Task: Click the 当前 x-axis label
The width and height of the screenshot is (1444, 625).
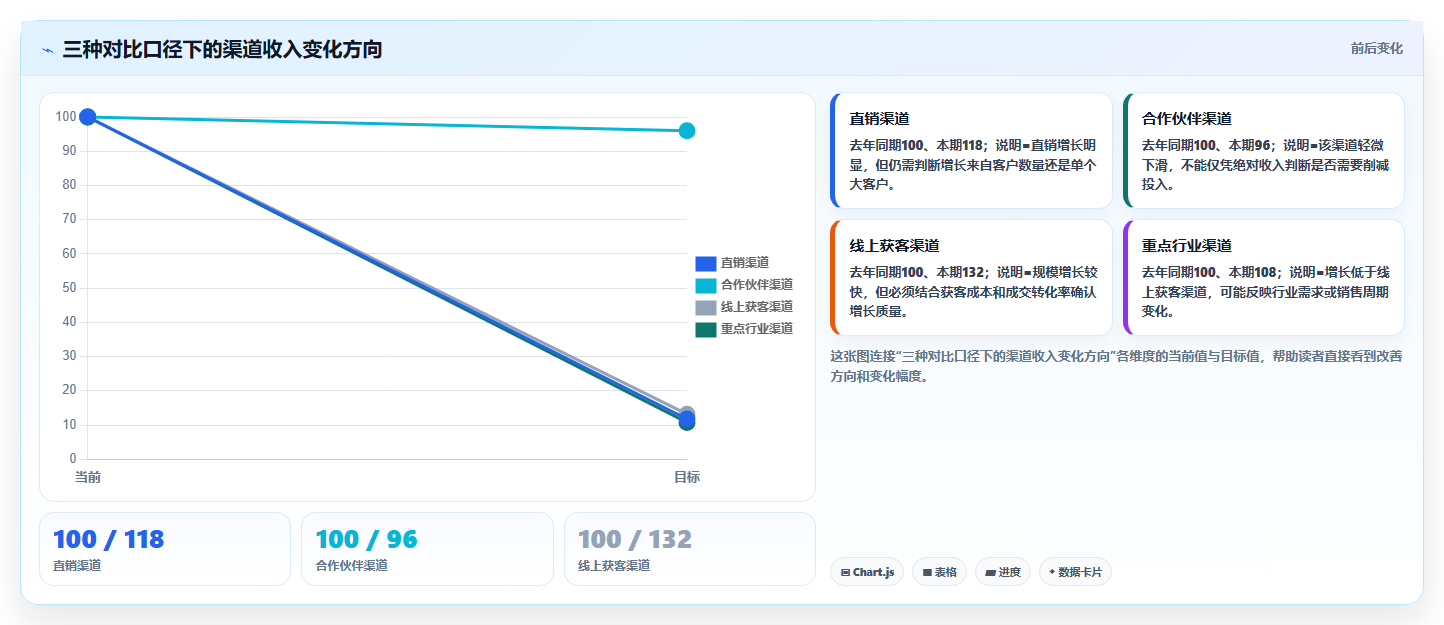Action: click(88, 477)
